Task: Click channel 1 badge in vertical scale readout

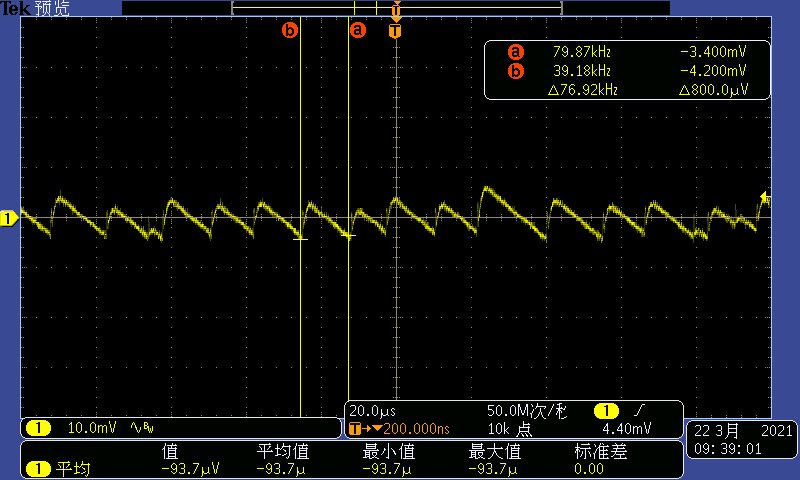Action: tap(38, 427)
